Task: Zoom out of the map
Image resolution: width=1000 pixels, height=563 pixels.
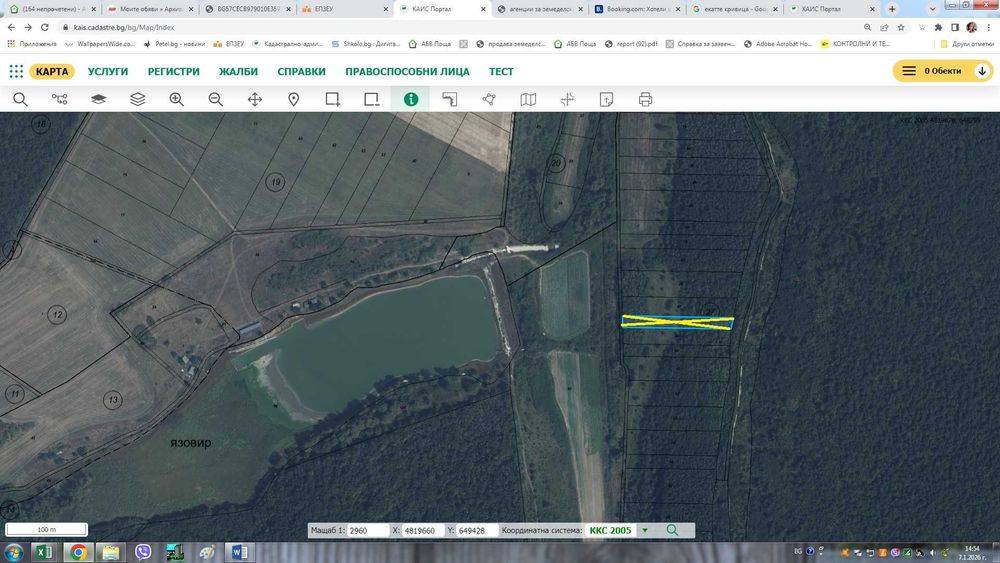Action: (x=216, y=99)
